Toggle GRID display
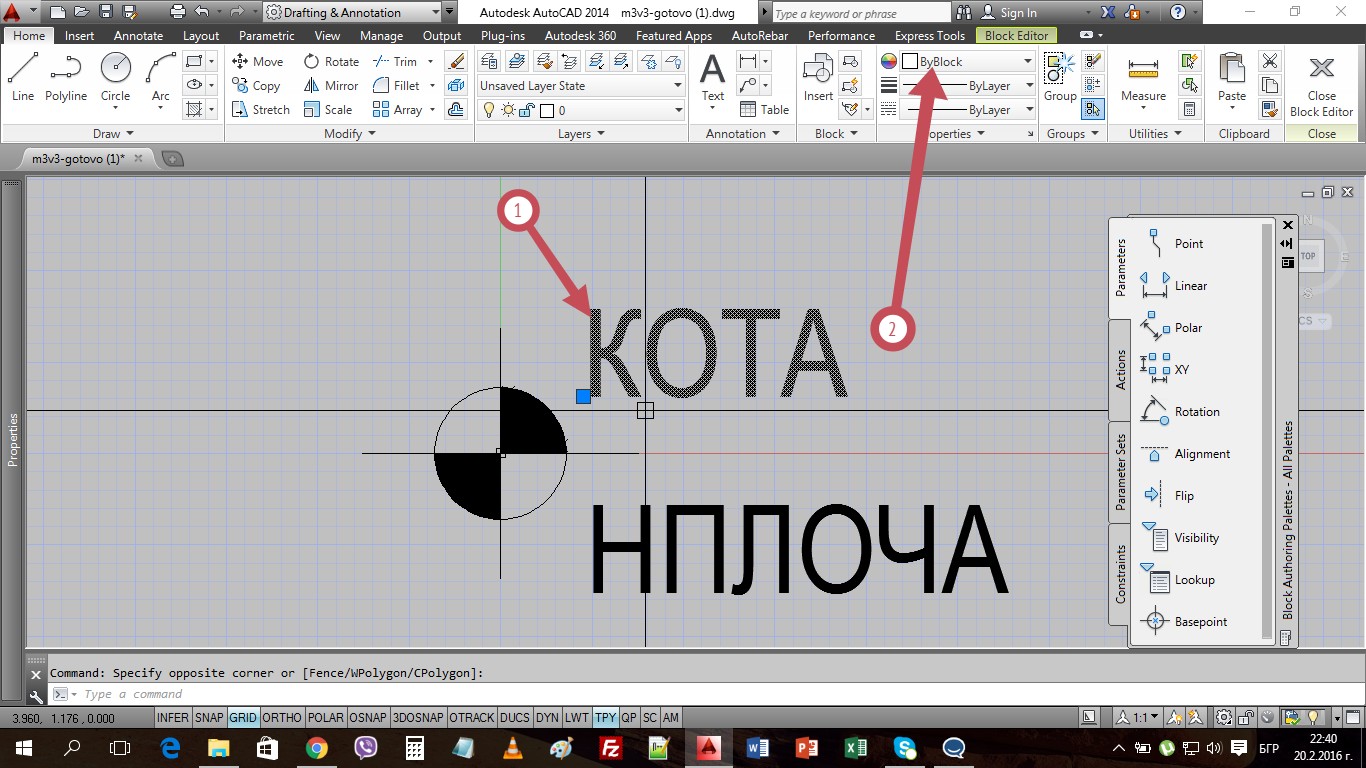The height and width of the screenshot is (768, 1366). [243, 718]
